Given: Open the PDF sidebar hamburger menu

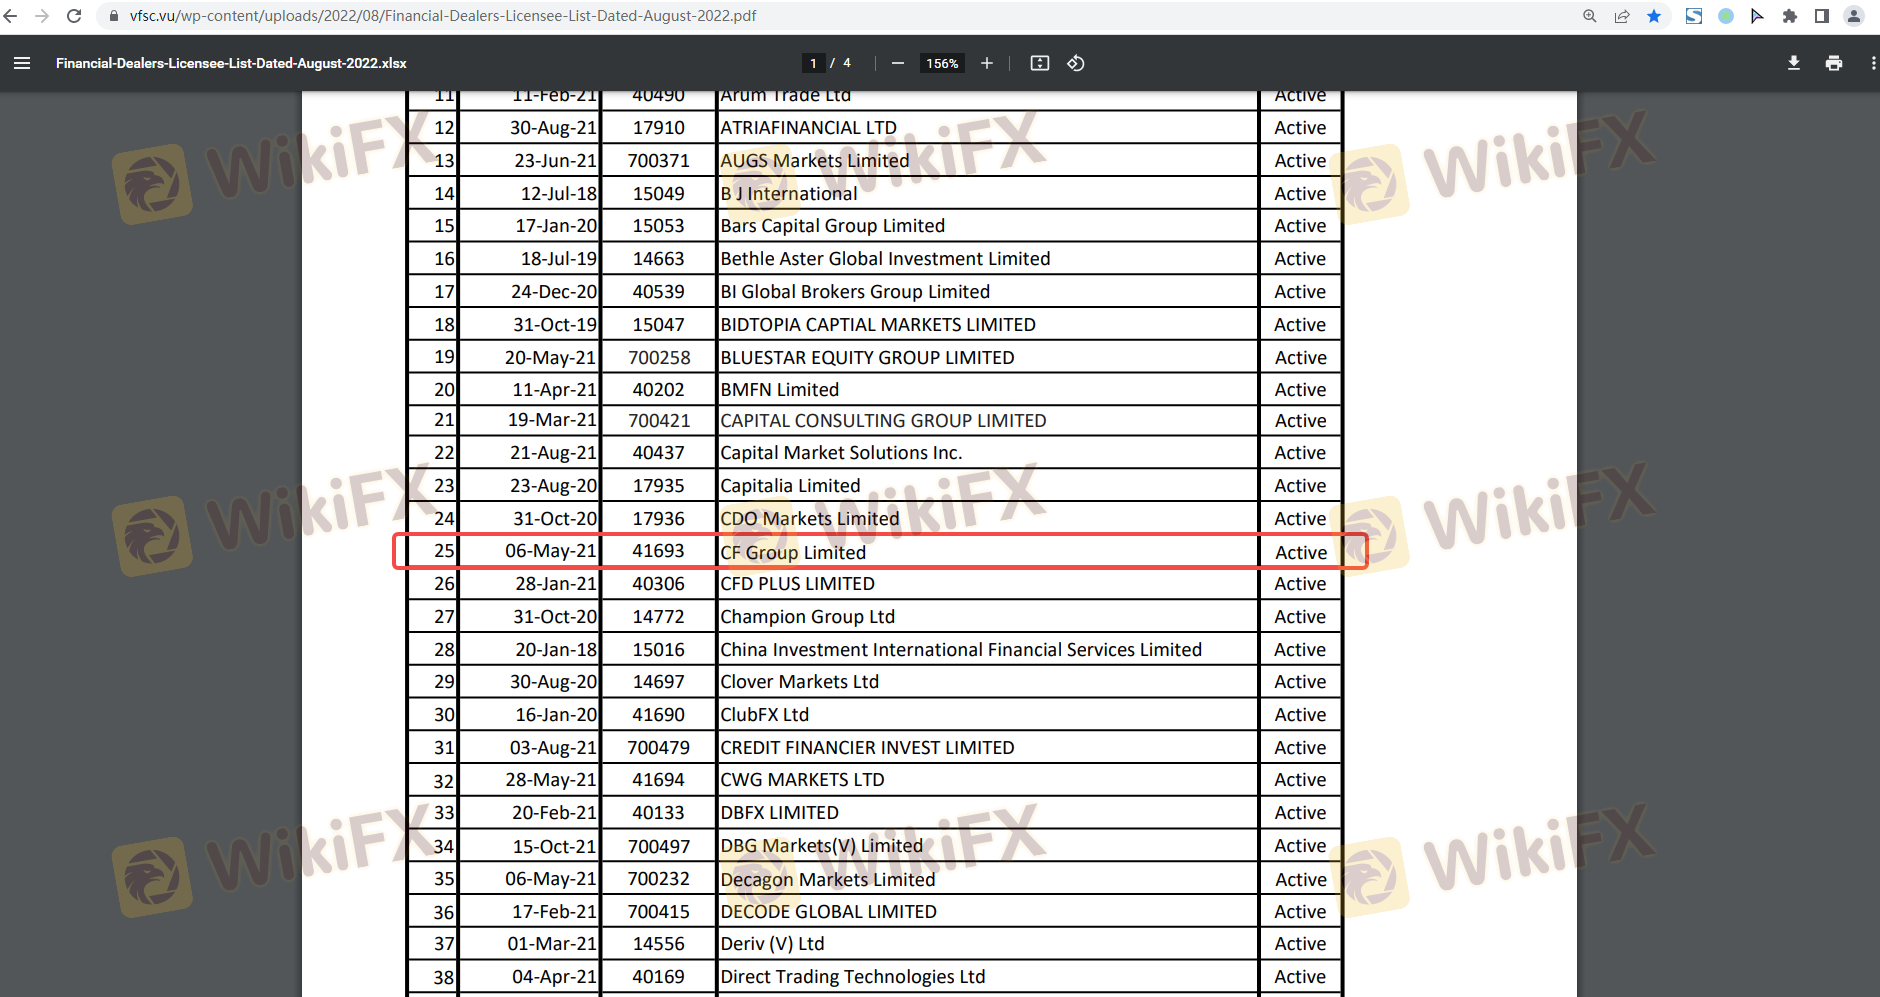Looking at the screenshot, I should [x=22, y=63].
